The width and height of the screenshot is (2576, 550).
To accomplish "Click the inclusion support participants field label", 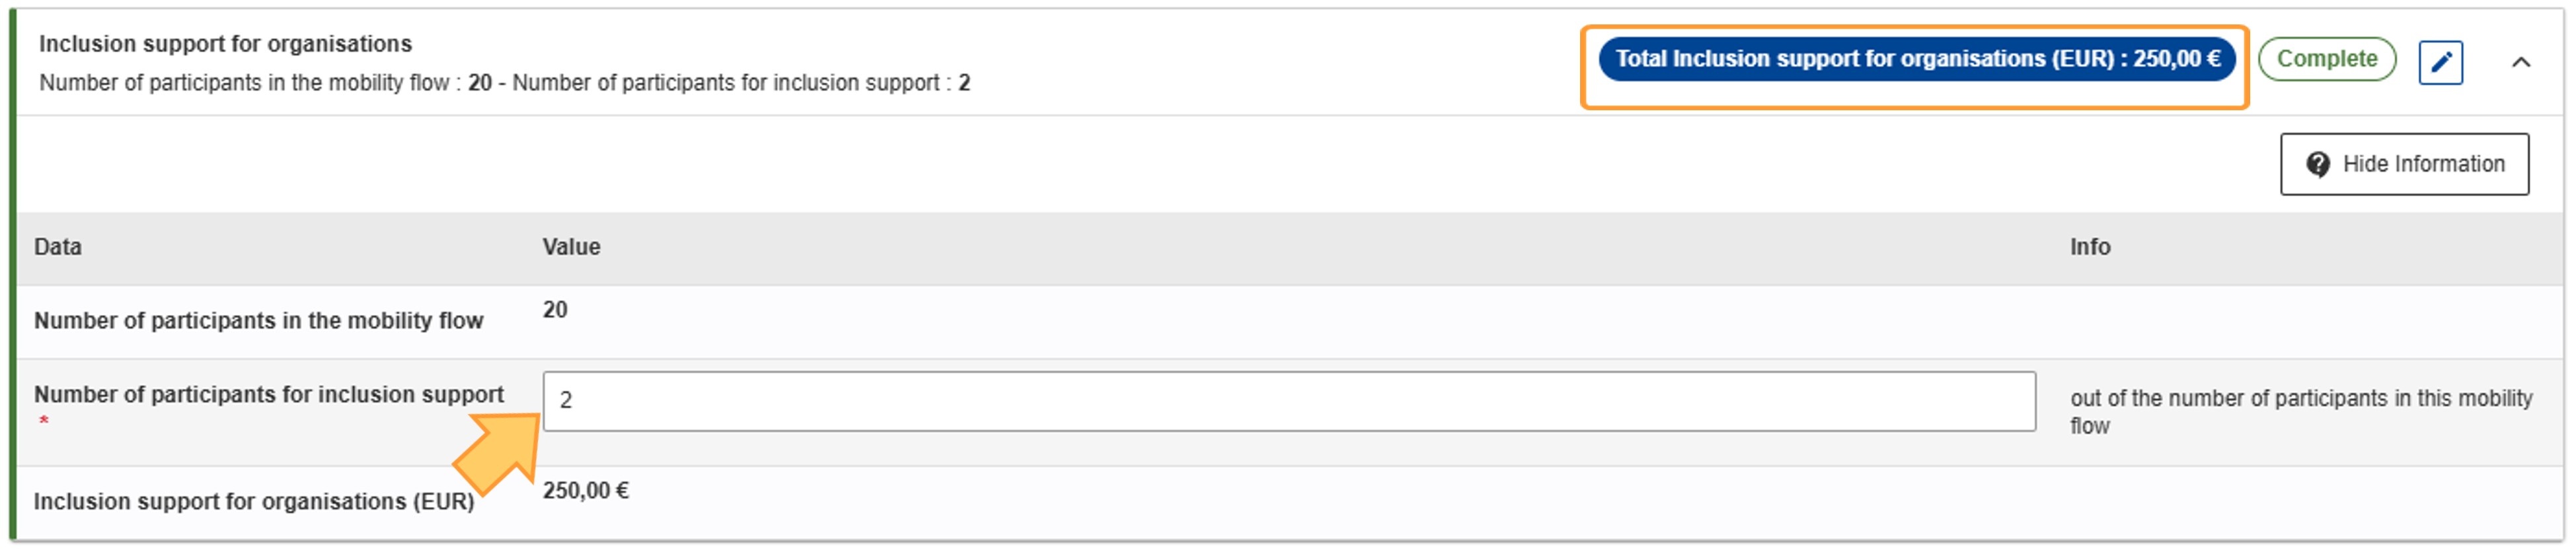I will (x=268, y=395).
